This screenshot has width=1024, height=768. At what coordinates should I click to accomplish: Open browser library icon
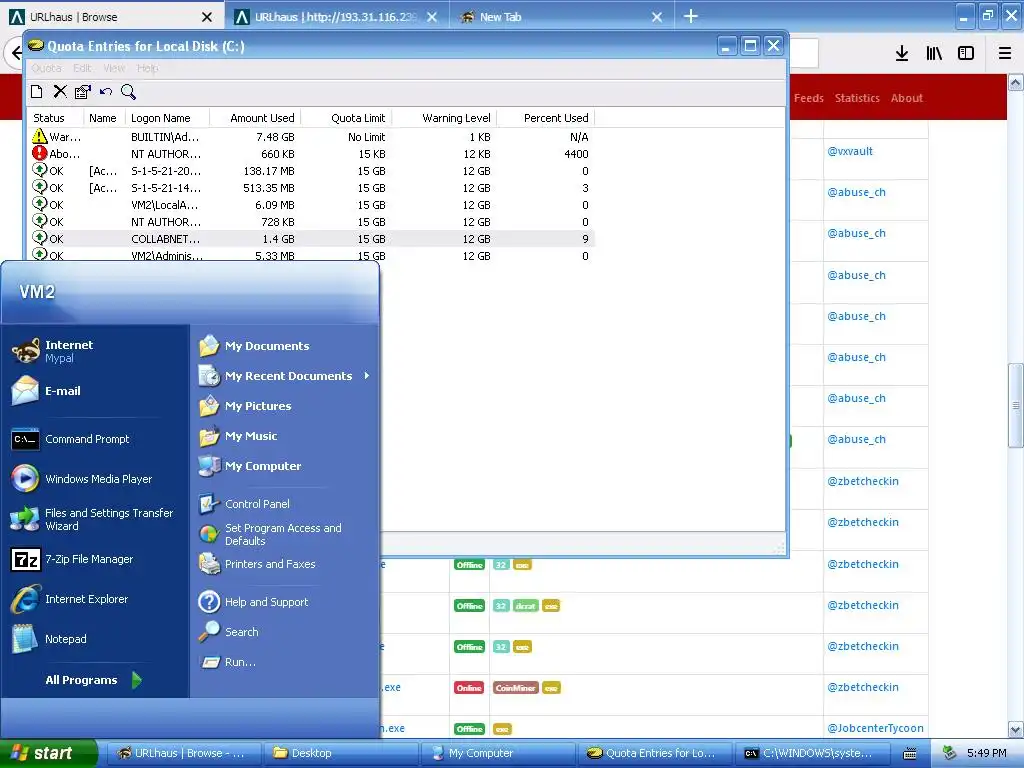click(934, 54)
